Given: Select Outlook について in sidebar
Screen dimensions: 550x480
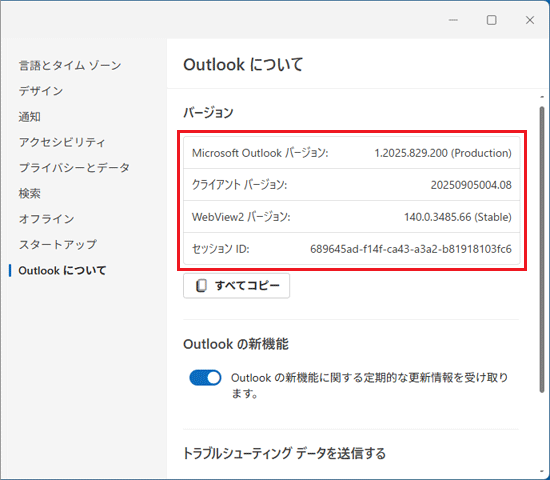Looking at the screenshot, I should tap(62, 271).
